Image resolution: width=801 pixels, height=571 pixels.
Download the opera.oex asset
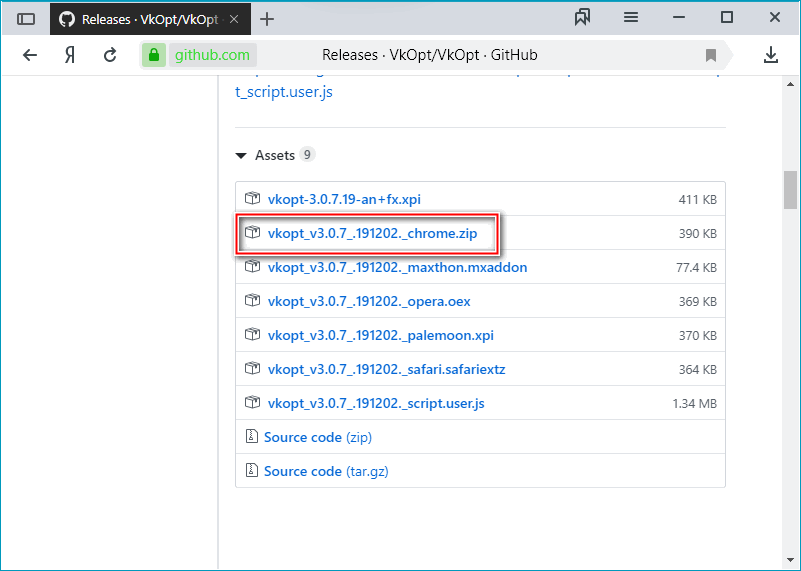click(x=368, y=301)
